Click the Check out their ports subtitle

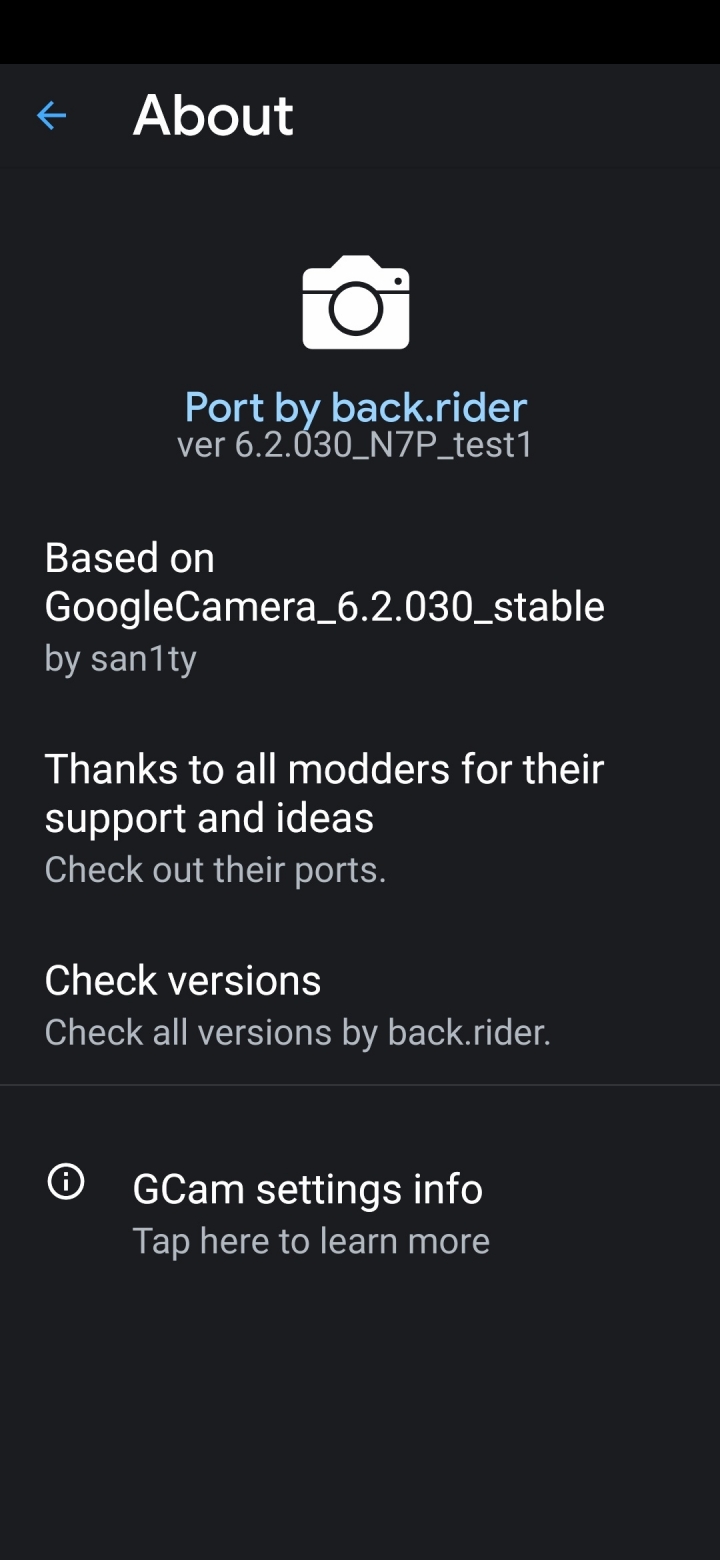point(215,869)
